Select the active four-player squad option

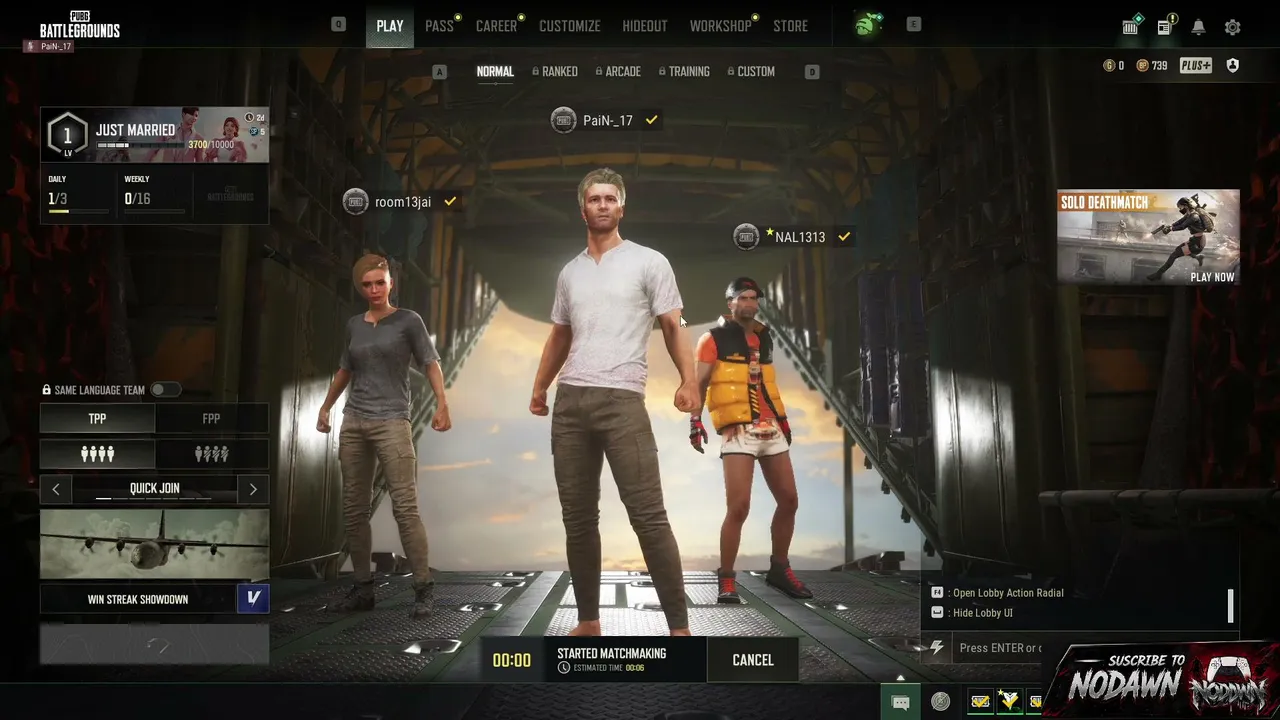click(x=97, y=454)
